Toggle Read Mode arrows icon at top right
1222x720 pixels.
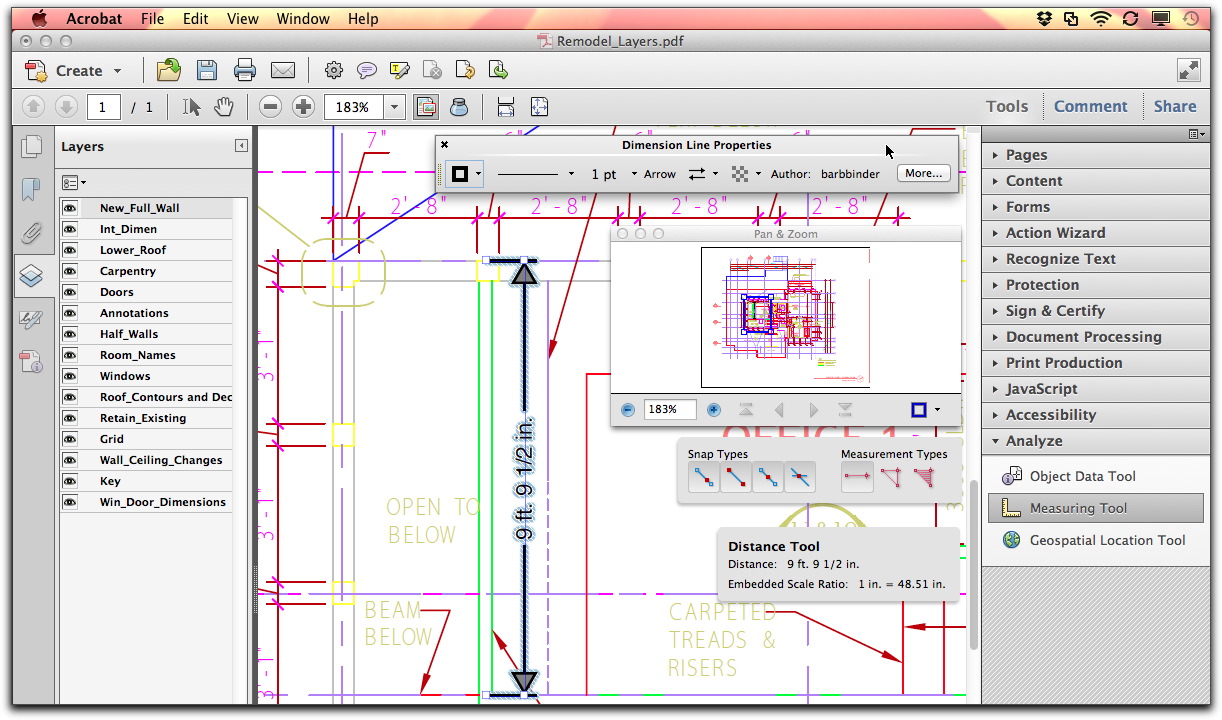(1189, 70)
